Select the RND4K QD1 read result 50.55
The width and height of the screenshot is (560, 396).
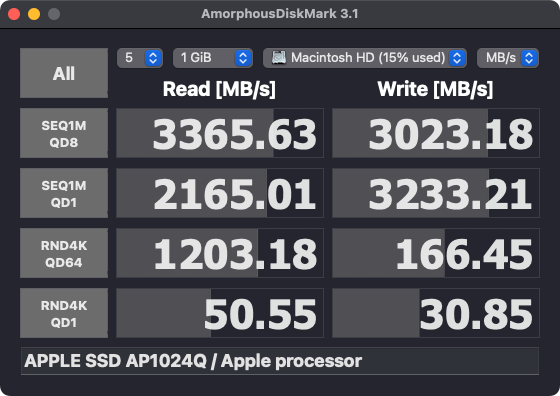click(x=220, y=313)
